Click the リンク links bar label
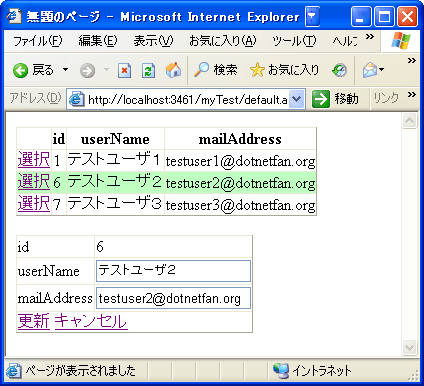 point(386,99)
